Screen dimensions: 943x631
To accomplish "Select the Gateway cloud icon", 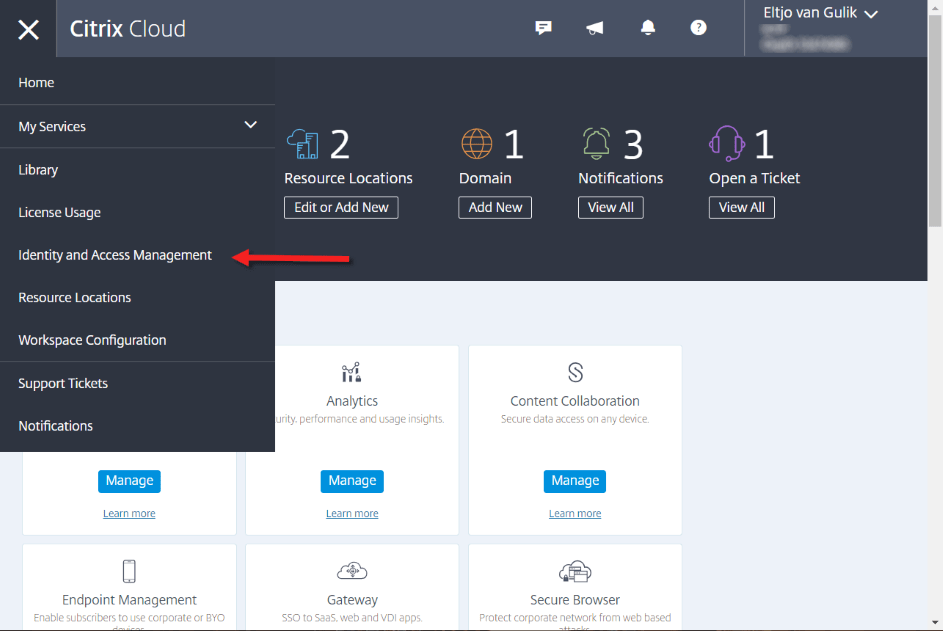I will [x=351, y=569].
